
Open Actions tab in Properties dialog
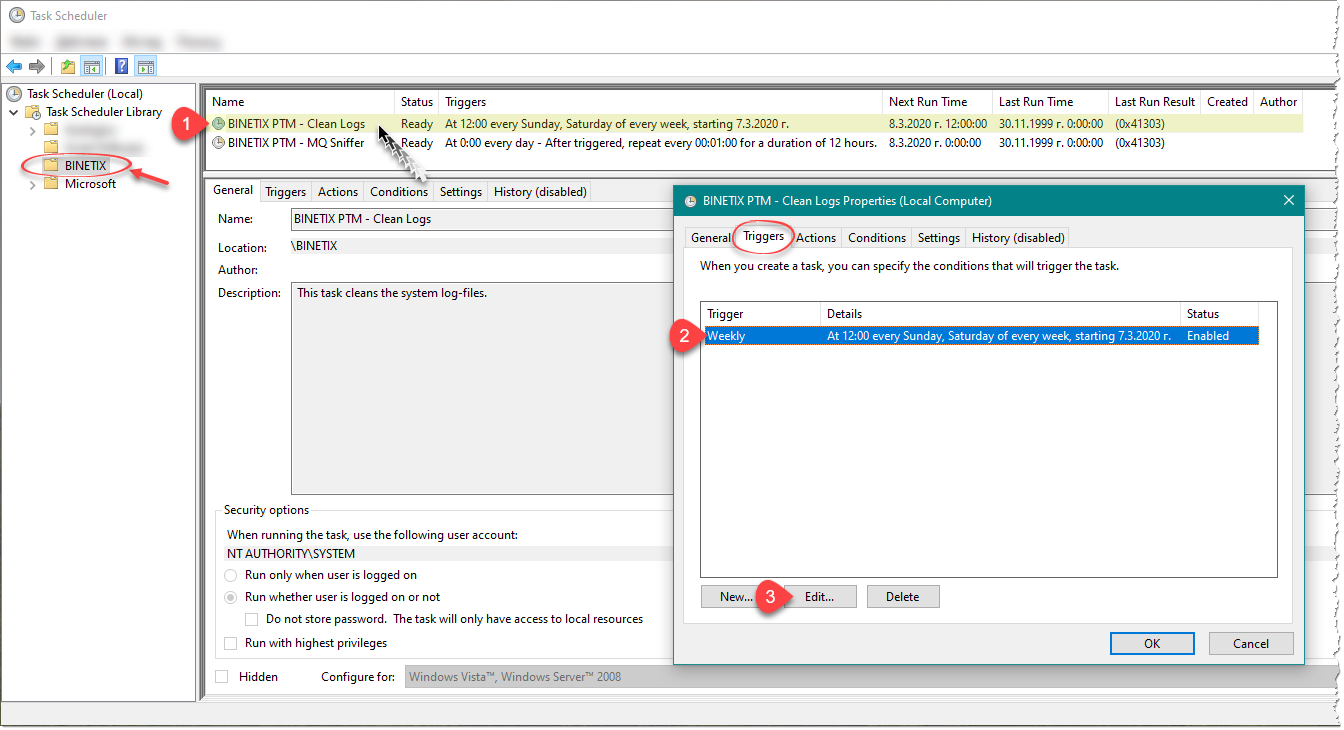[816, 238]
